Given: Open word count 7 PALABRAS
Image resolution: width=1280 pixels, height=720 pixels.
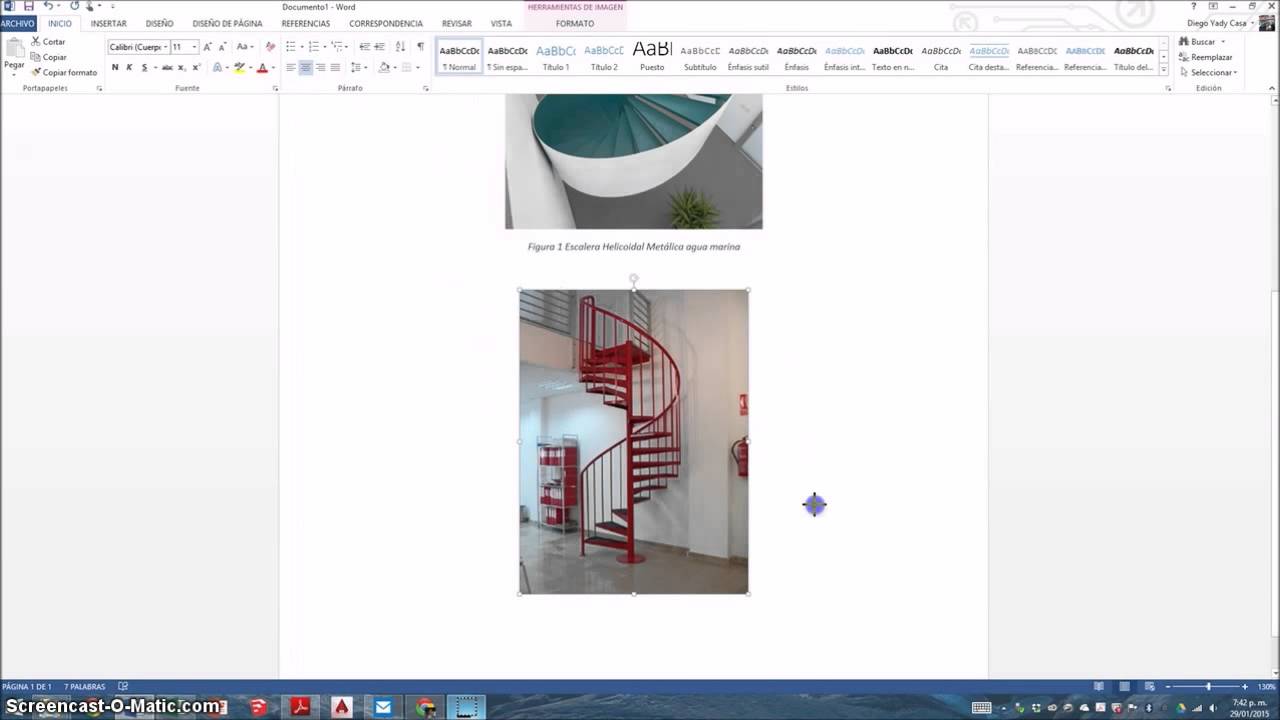Looking at the screenshot, I should [x=85, y=687].
